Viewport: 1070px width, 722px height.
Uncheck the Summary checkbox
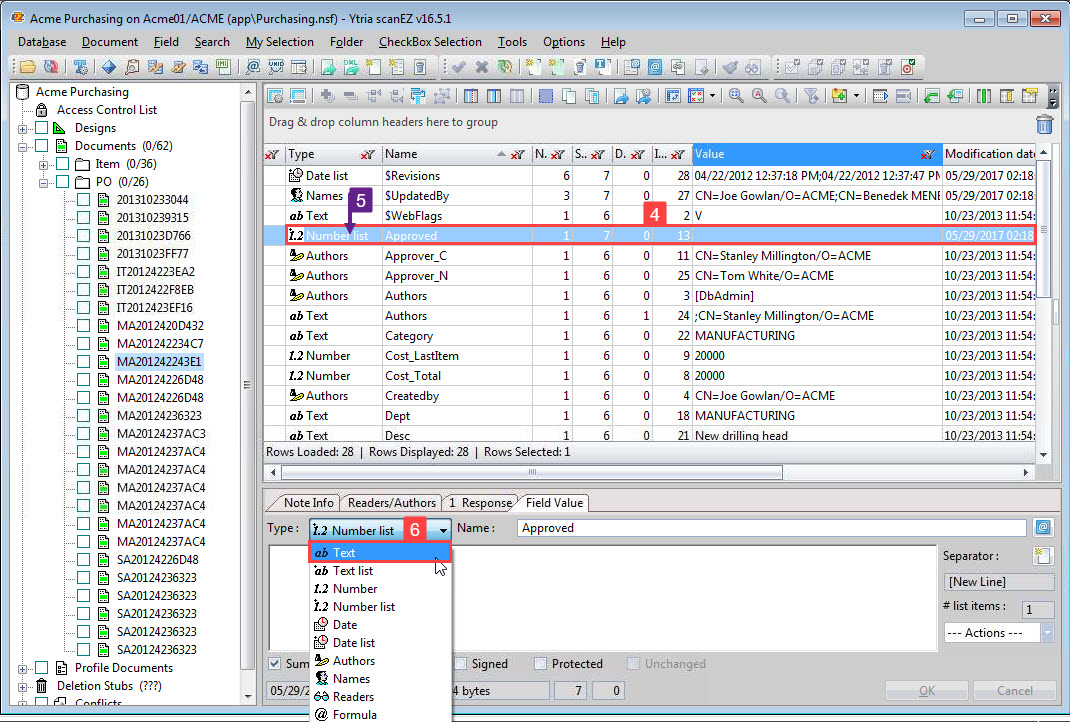click(274, 664)
